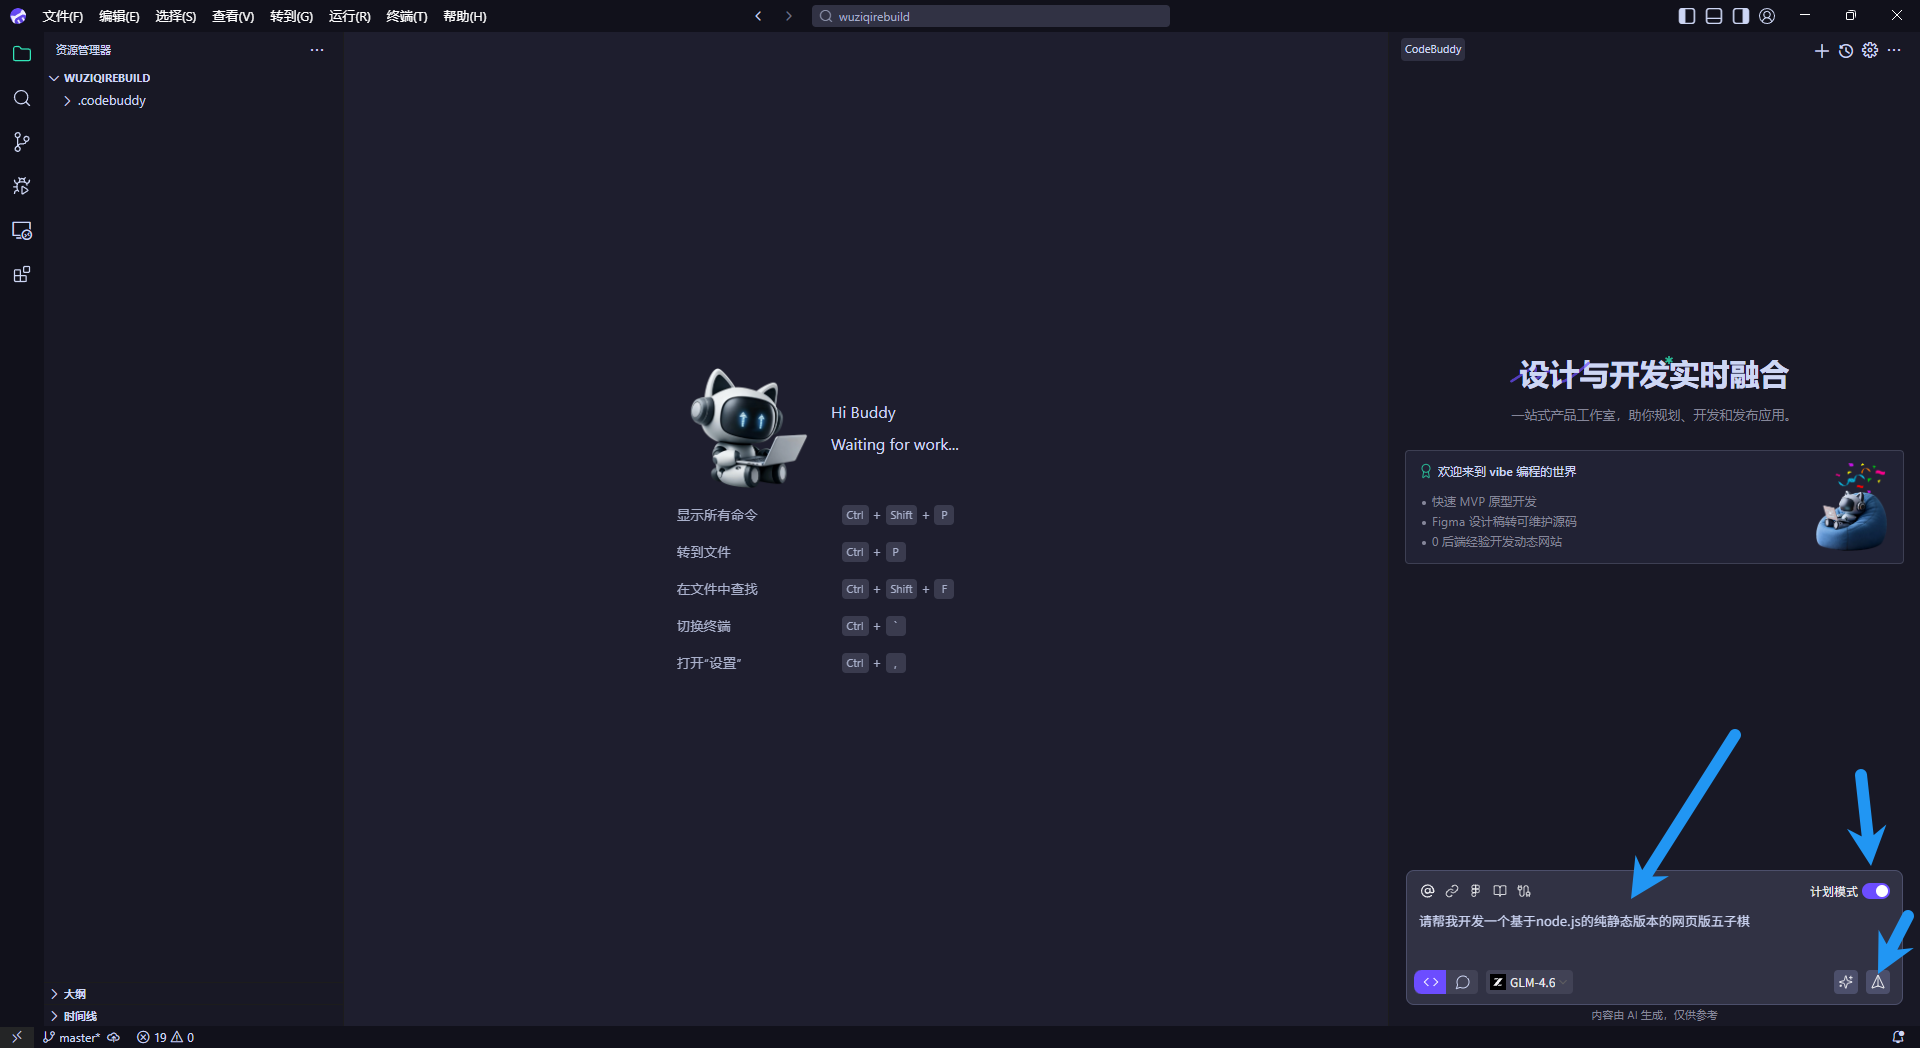This screenshot has height=1048, width=1920.
Task: Turn off the 计划模式 switch
Action: [1875, 891]
